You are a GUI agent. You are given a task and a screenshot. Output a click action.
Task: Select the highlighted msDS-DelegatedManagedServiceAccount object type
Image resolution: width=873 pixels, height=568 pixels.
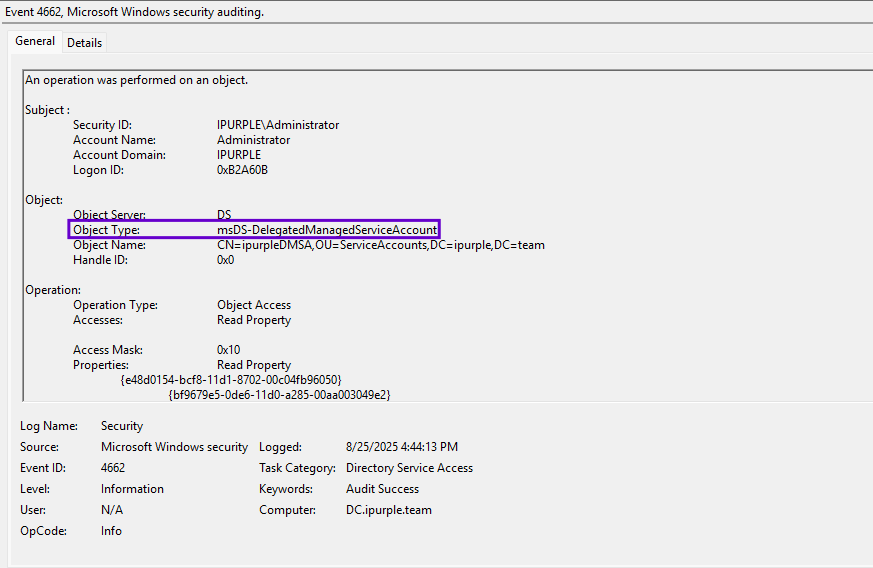(327, 230)
